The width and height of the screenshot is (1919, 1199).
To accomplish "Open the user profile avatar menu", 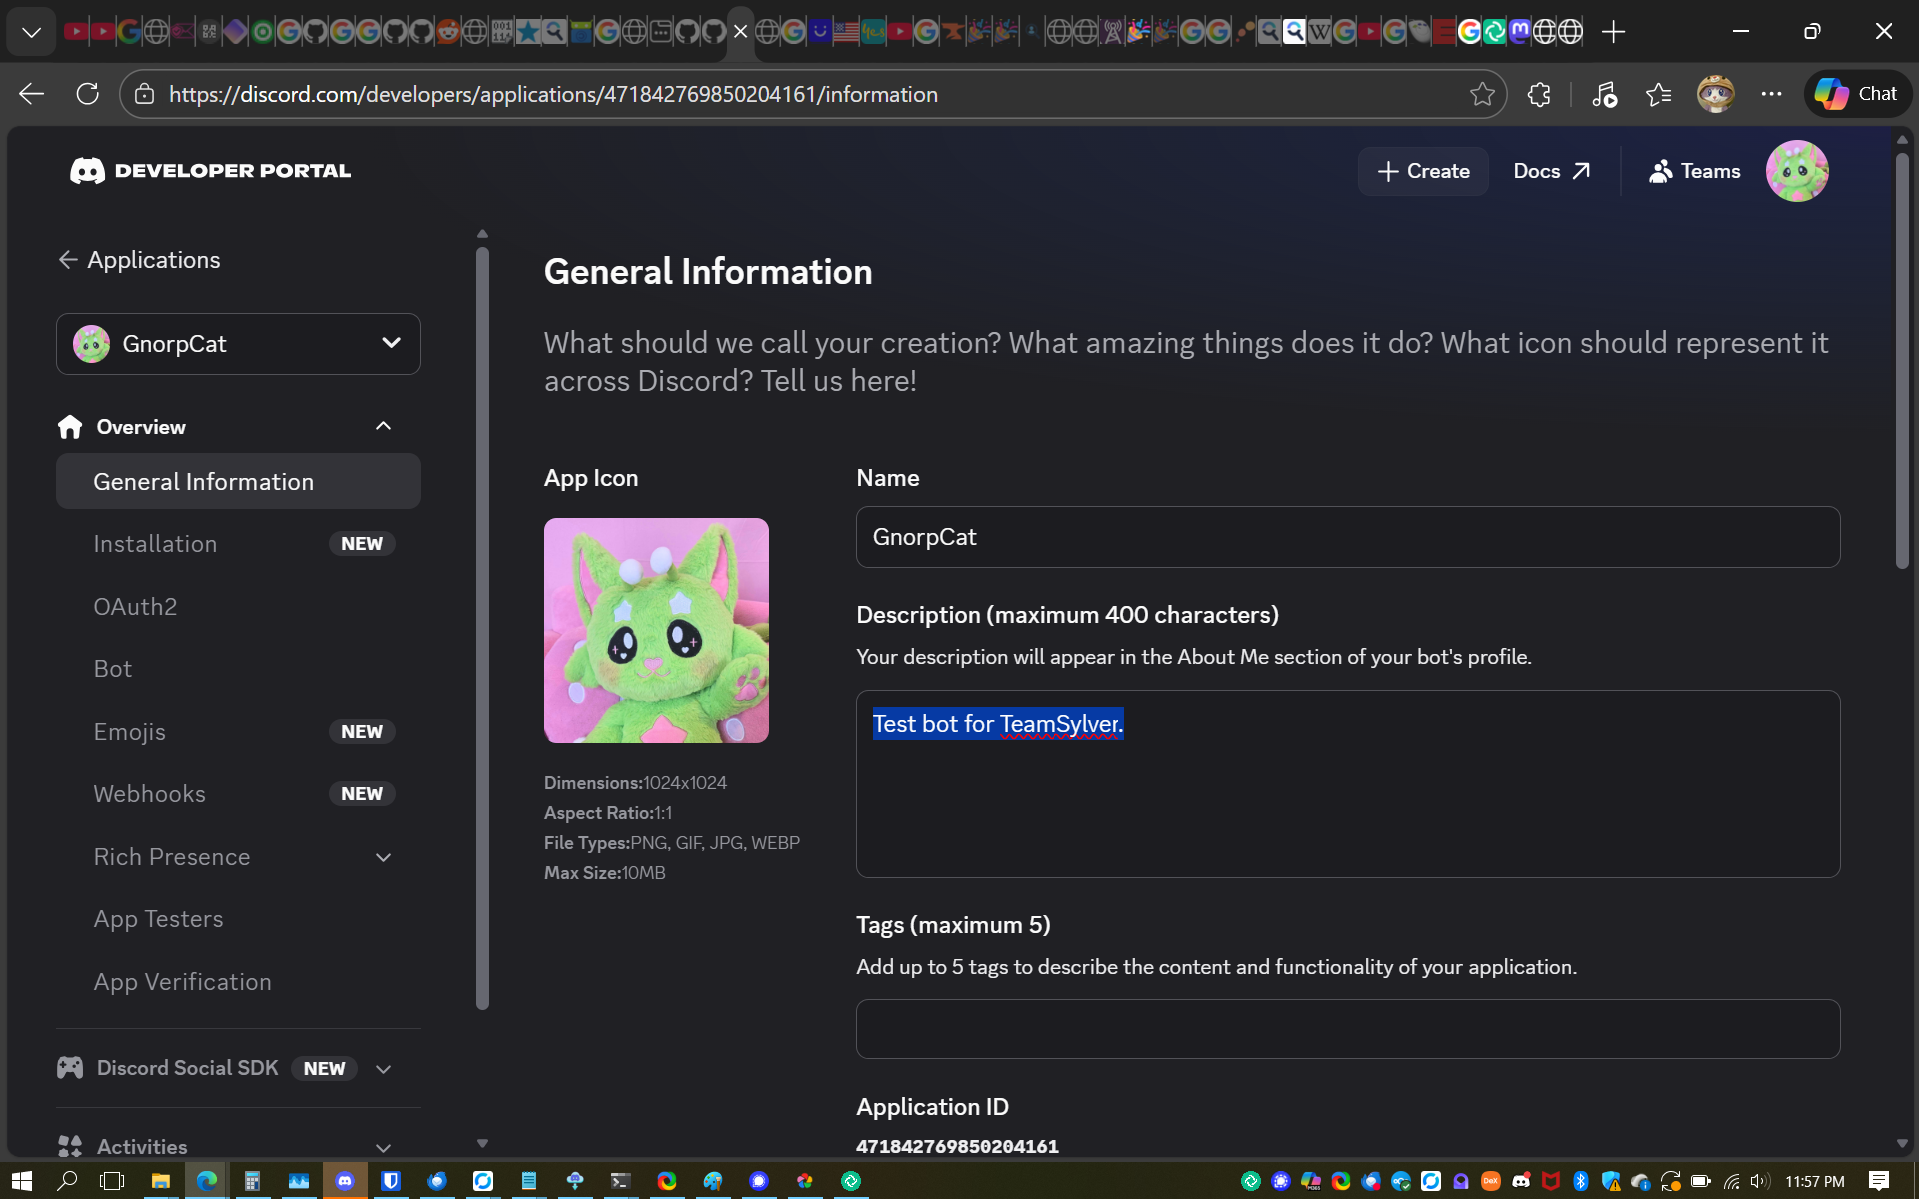I will point(1796,171).
